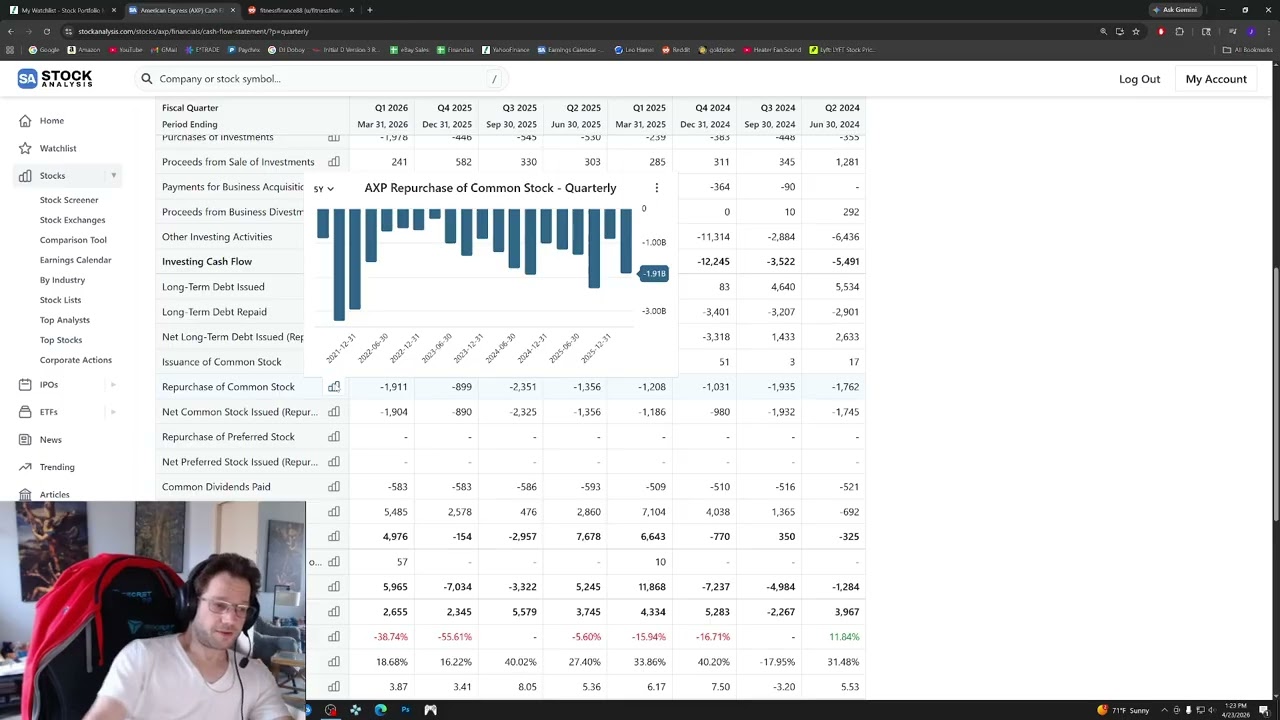Open Microsoft Edge from the taskbar
This screenshot has width=1280, height=720.
[380, 710]
